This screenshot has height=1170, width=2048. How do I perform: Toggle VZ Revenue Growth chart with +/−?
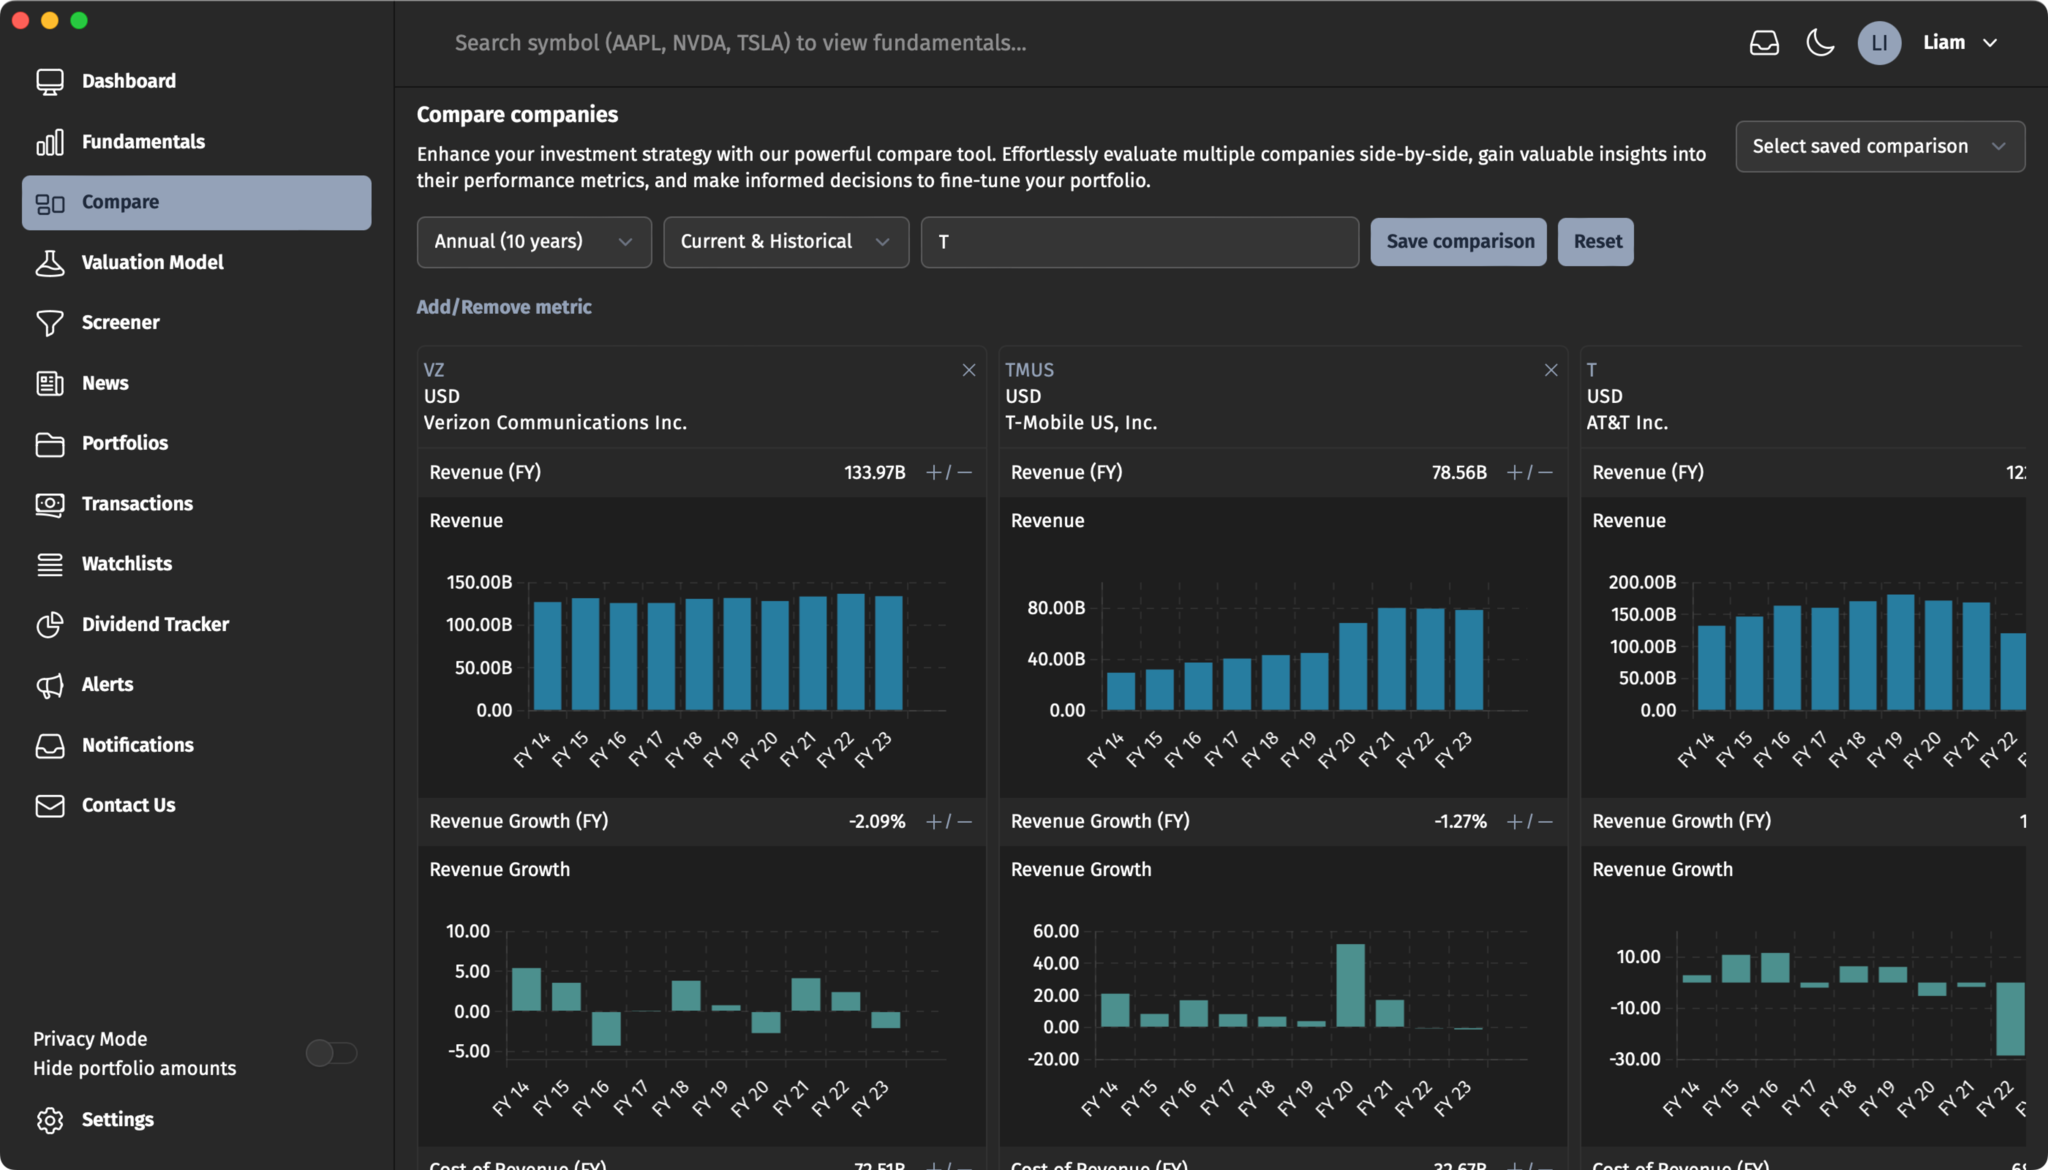pos(949,822)
